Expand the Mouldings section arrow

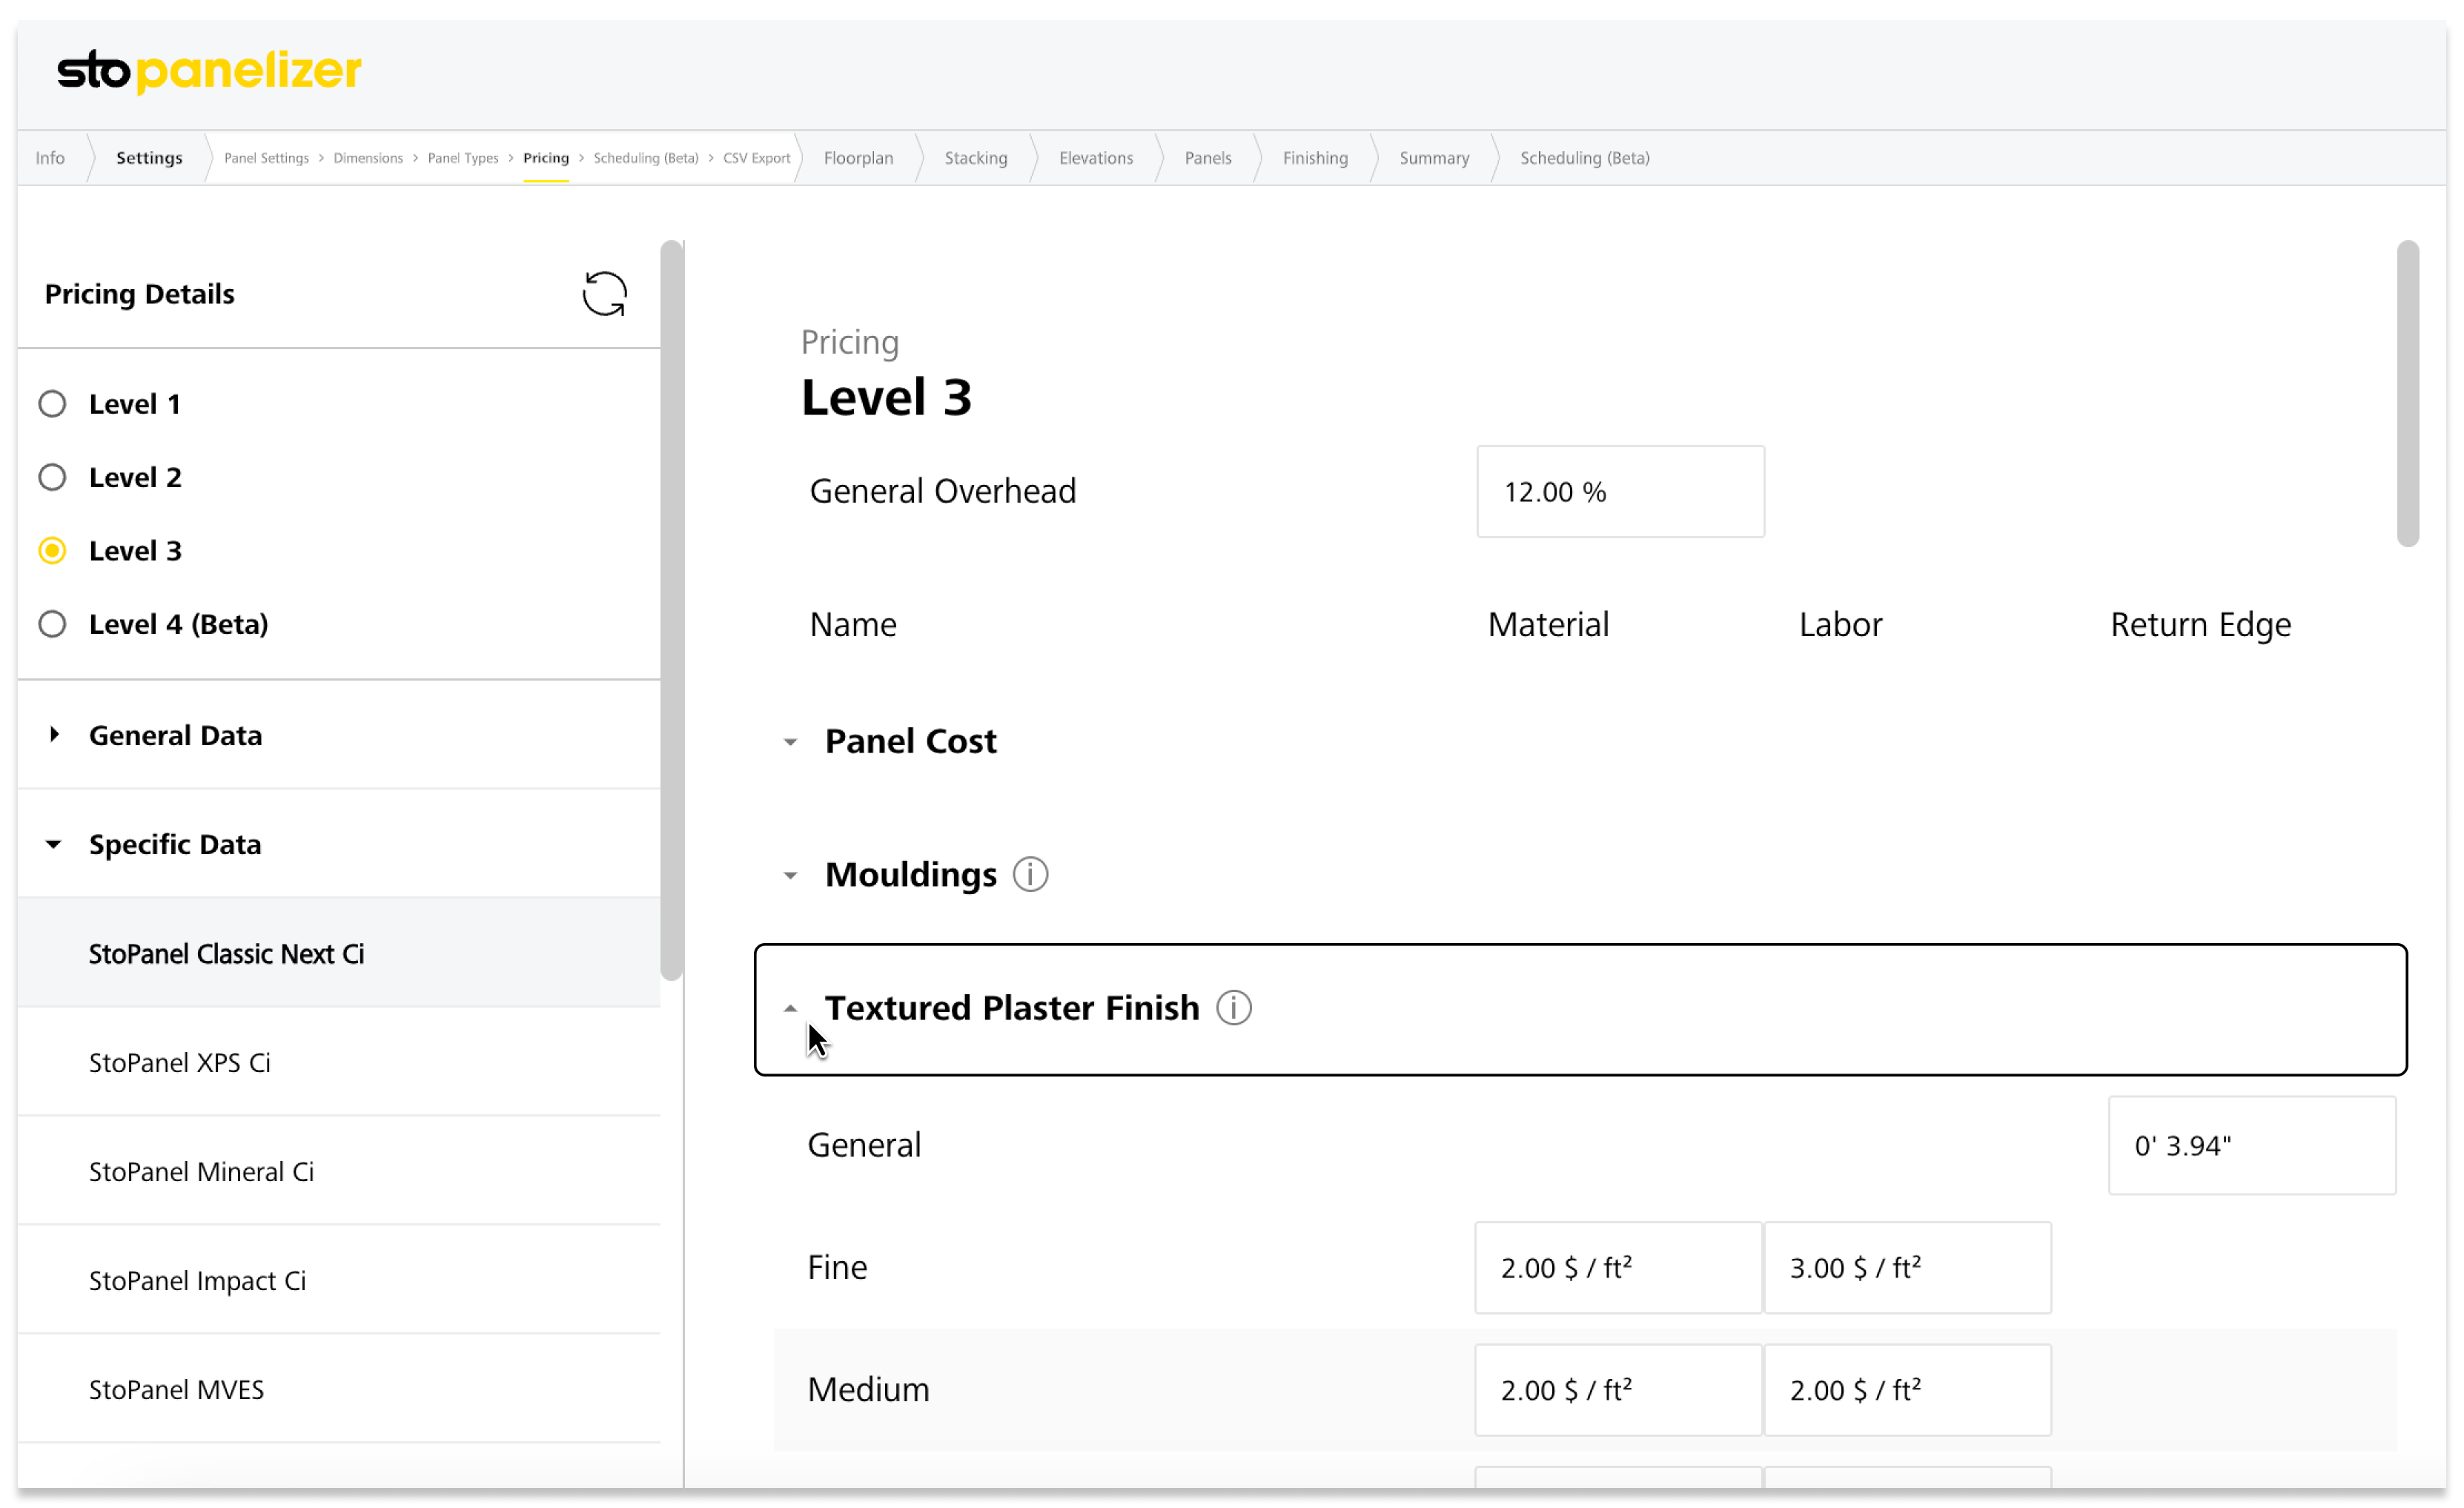pyautogui.click(x=790, y=875)
